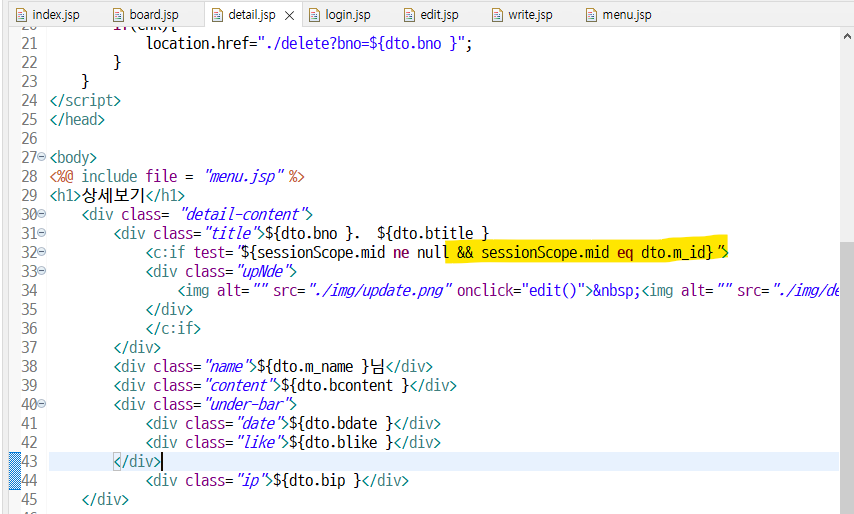Click the "menu.jsp" include file string

[245, 177]
